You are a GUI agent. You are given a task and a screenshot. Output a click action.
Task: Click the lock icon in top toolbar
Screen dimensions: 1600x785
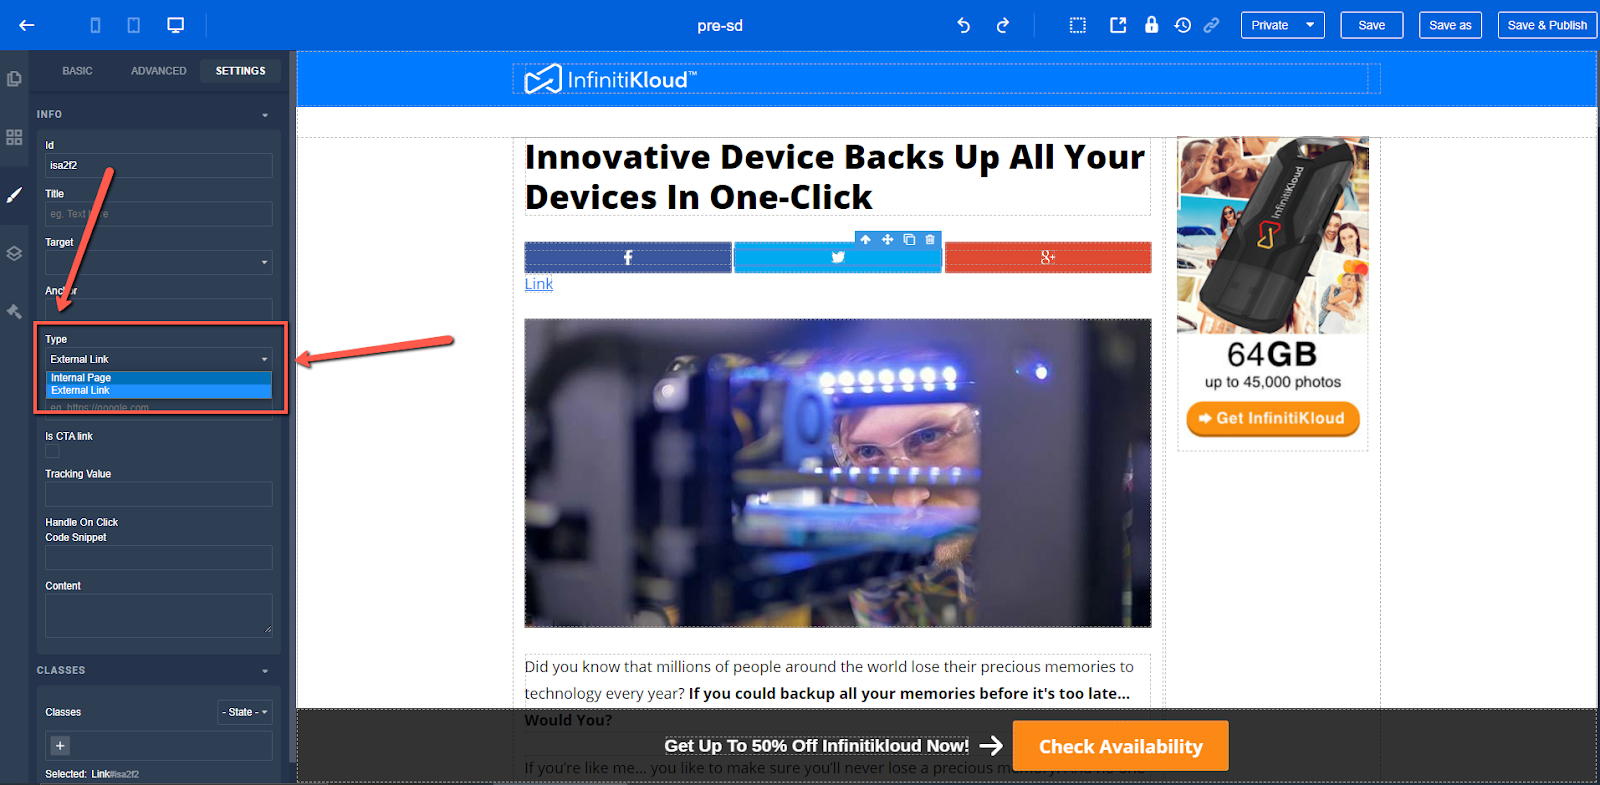(1151, 25)
